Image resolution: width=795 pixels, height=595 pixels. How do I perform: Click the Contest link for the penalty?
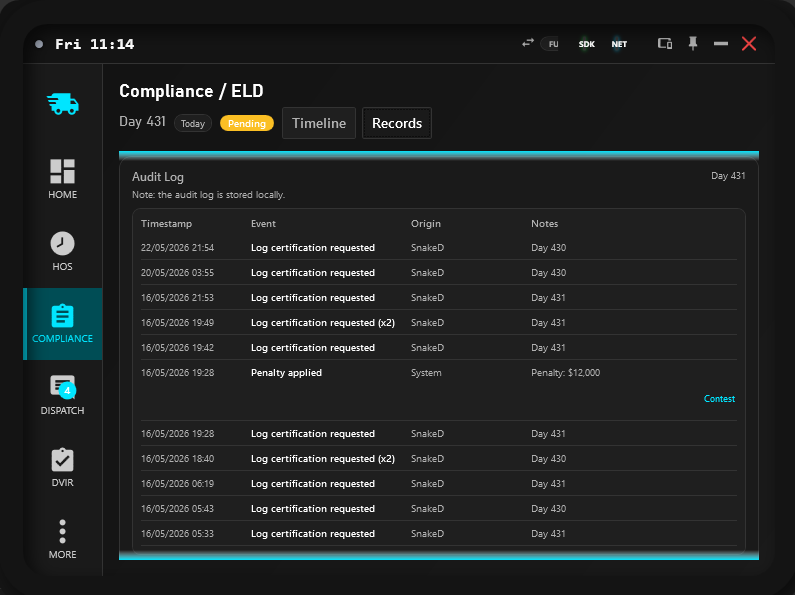click(x=719, y=399)
